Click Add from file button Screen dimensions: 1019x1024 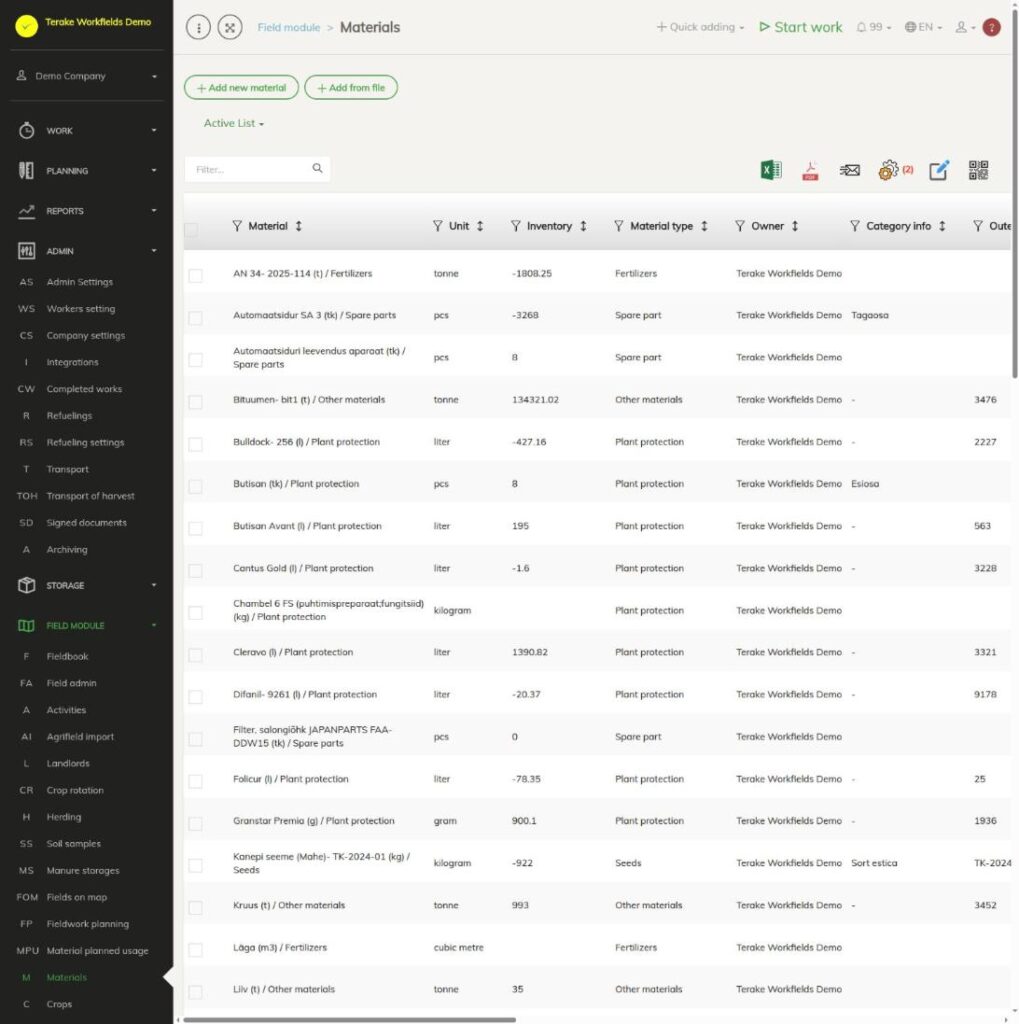(x=351, y=88)
